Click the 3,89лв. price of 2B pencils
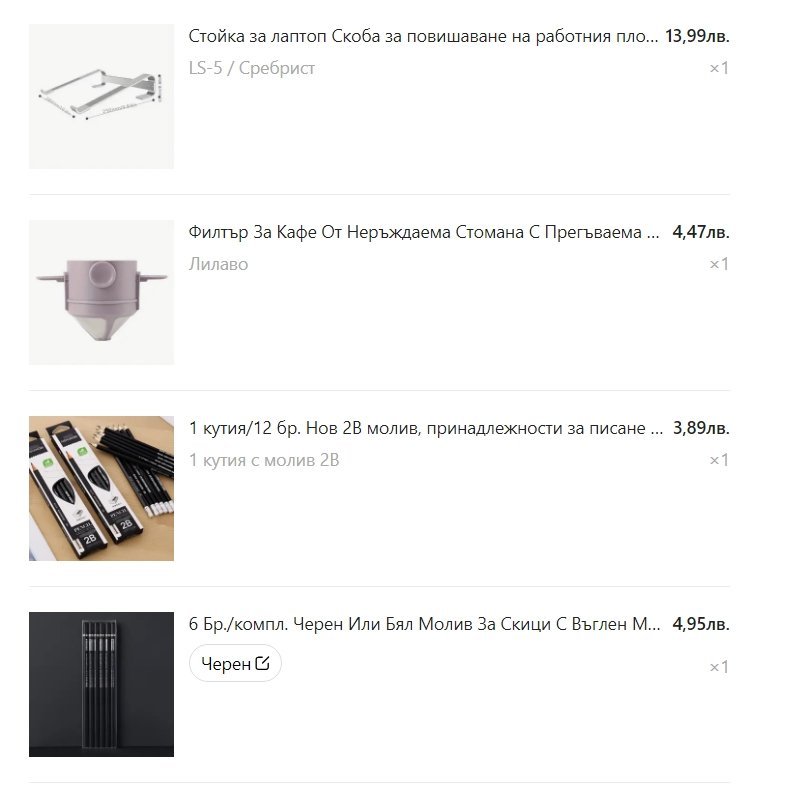Image resolution: width=803 pixels, height=792 pixels. point(701,428)
